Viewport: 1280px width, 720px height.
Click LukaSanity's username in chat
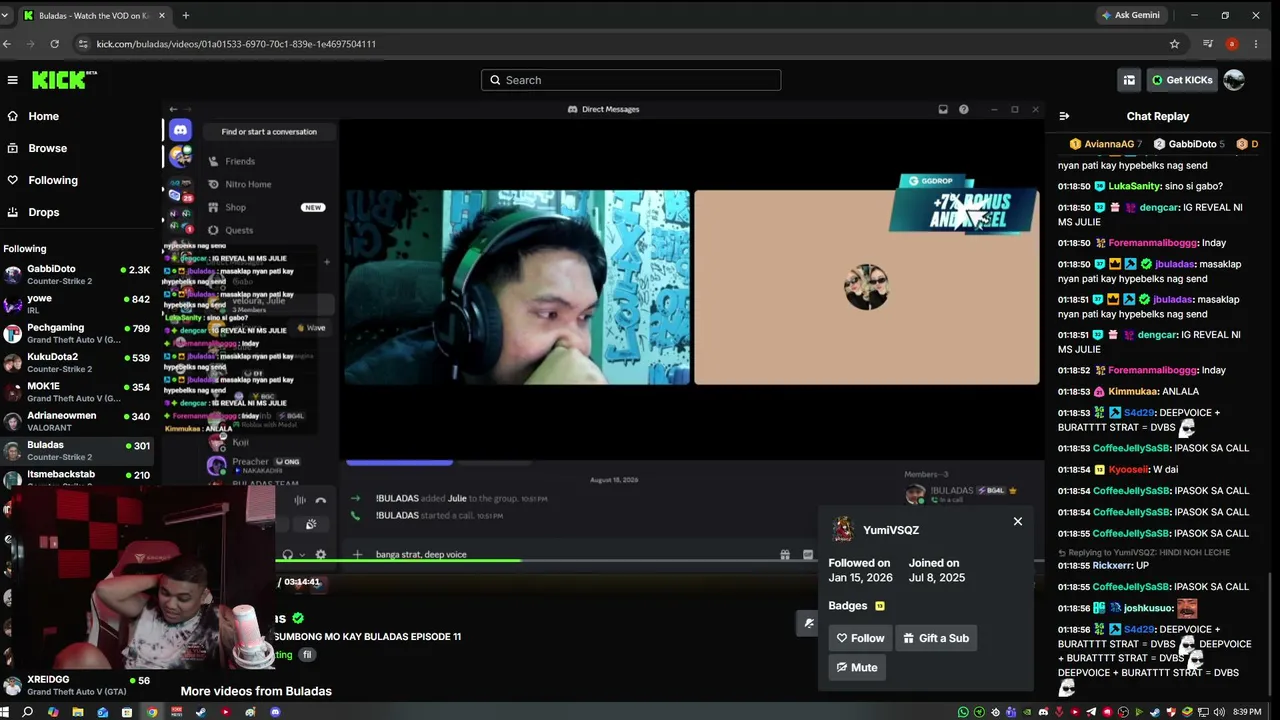(1134, 186)
